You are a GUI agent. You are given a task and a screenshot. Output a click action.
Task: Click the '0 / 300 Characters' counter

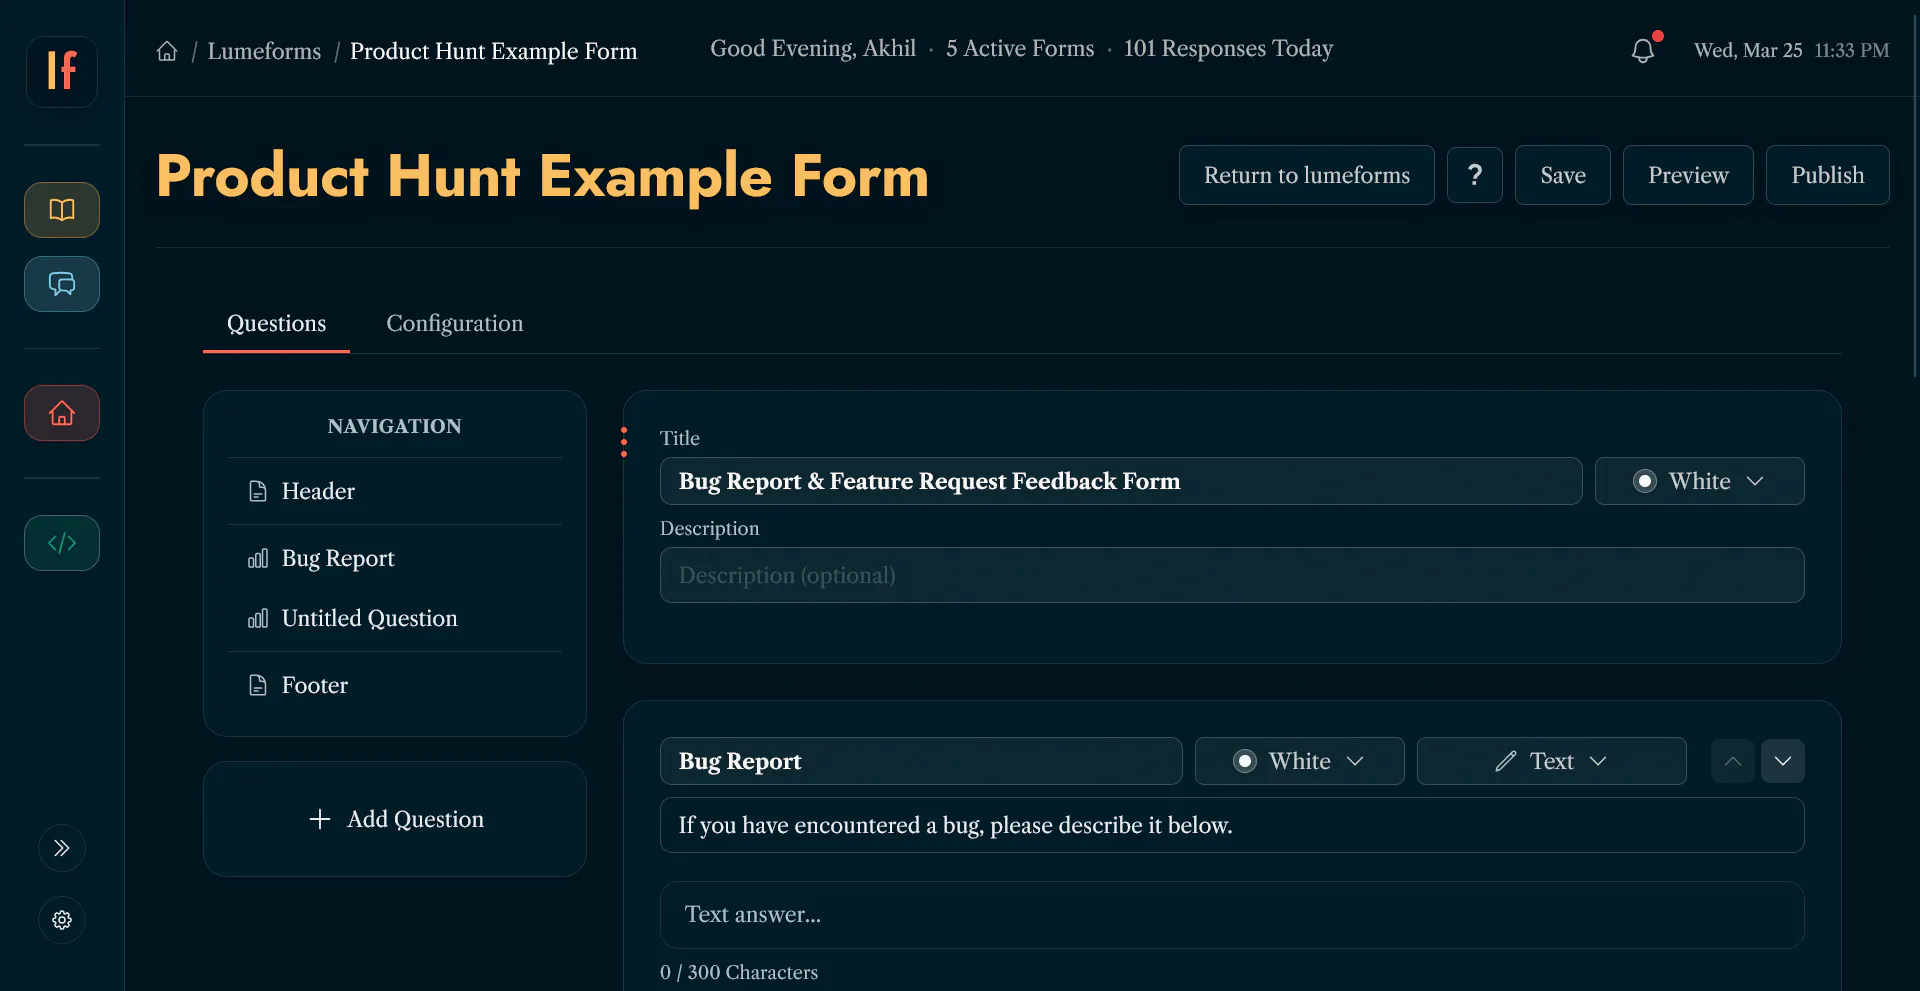point(739,972)
